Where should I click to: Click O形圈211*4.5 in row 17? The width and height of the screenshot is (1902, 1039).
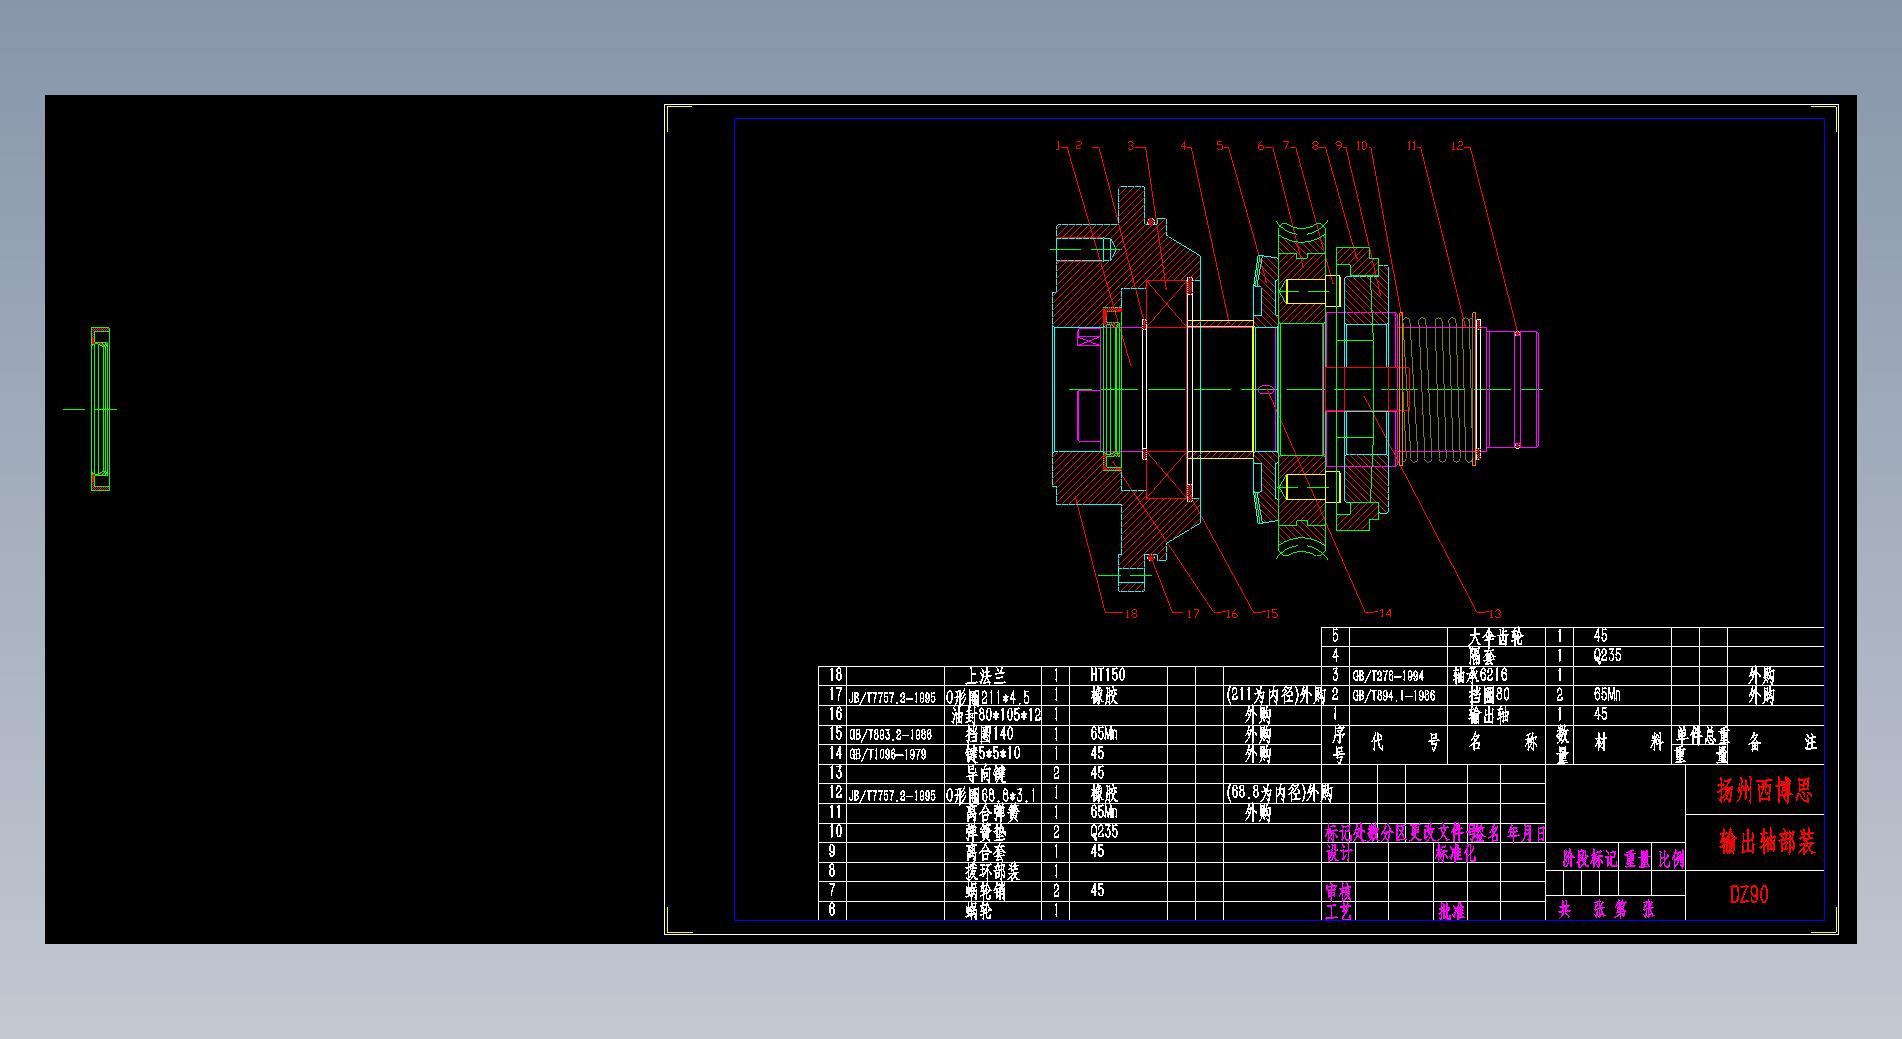988,696
